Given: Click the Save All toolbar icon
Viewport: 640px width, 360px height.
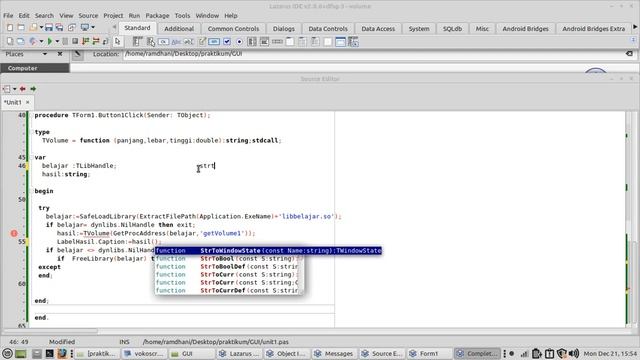Looking at the screenshot, I should point(60,28).
